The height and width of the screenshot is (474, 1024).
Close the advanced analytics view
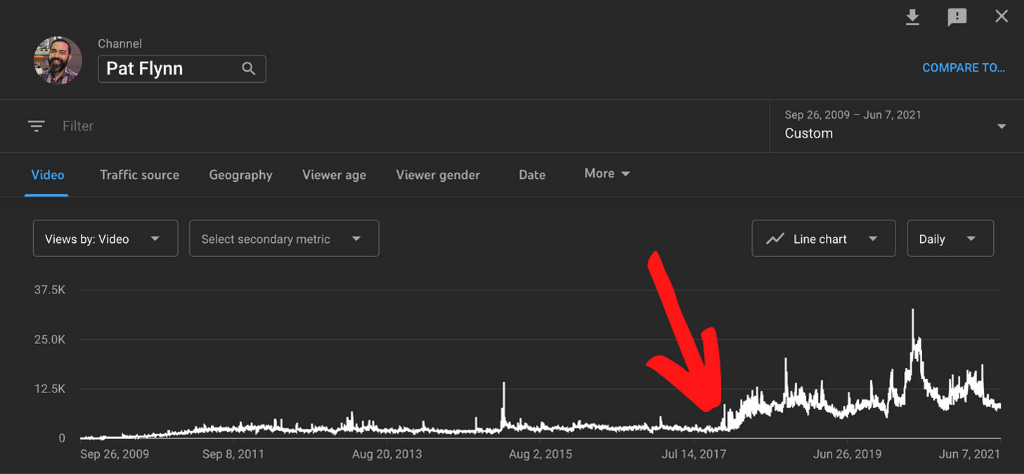(1001, 16)
